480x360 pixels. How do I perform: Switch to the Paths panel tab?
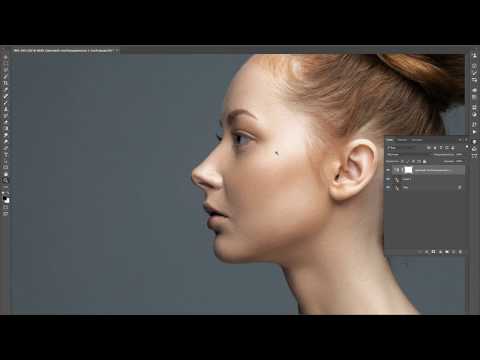coord(417,140)
